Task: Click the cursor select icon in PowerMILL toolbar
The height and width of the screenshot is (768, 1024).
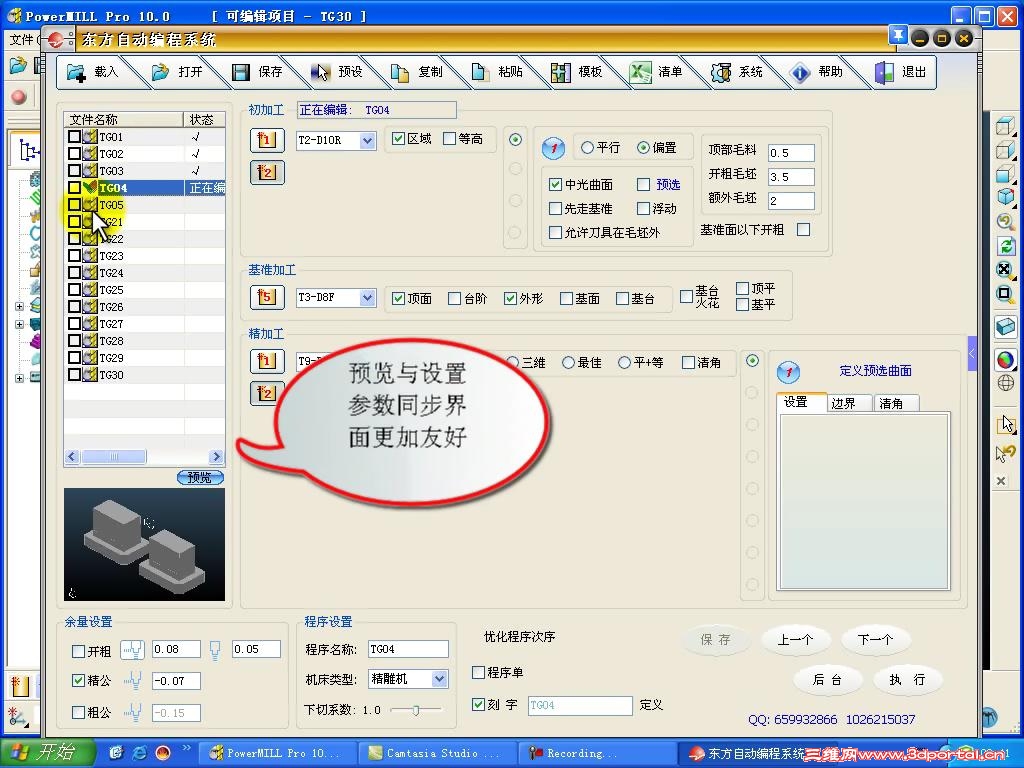Action: 1006,424
